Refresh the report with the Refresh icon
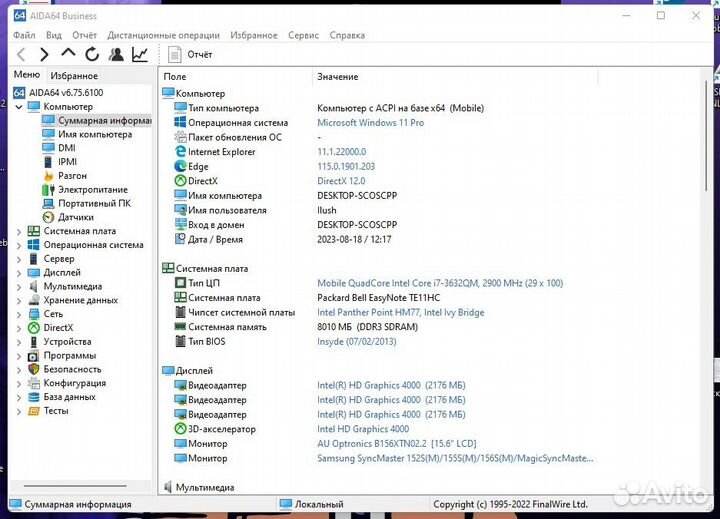 (x=92, y=55)
